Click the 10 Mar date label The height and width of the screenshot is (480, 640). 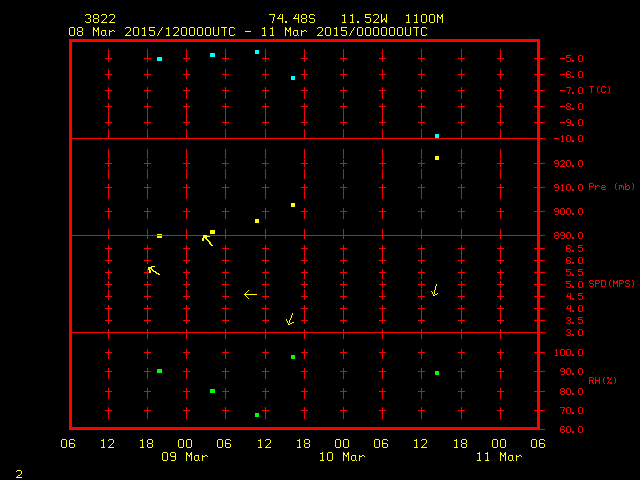(343, 457)
